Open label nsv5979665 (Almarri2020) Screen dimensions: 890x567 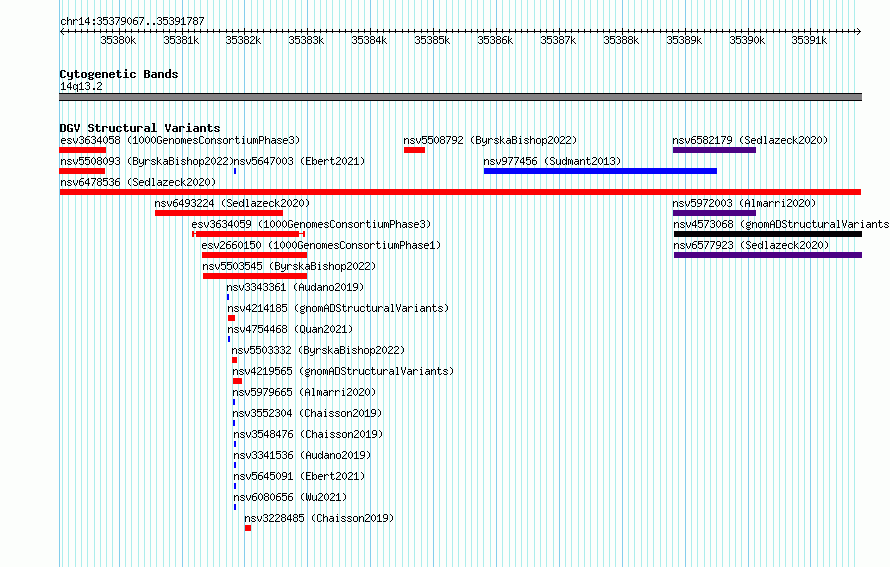click(304, 392)
